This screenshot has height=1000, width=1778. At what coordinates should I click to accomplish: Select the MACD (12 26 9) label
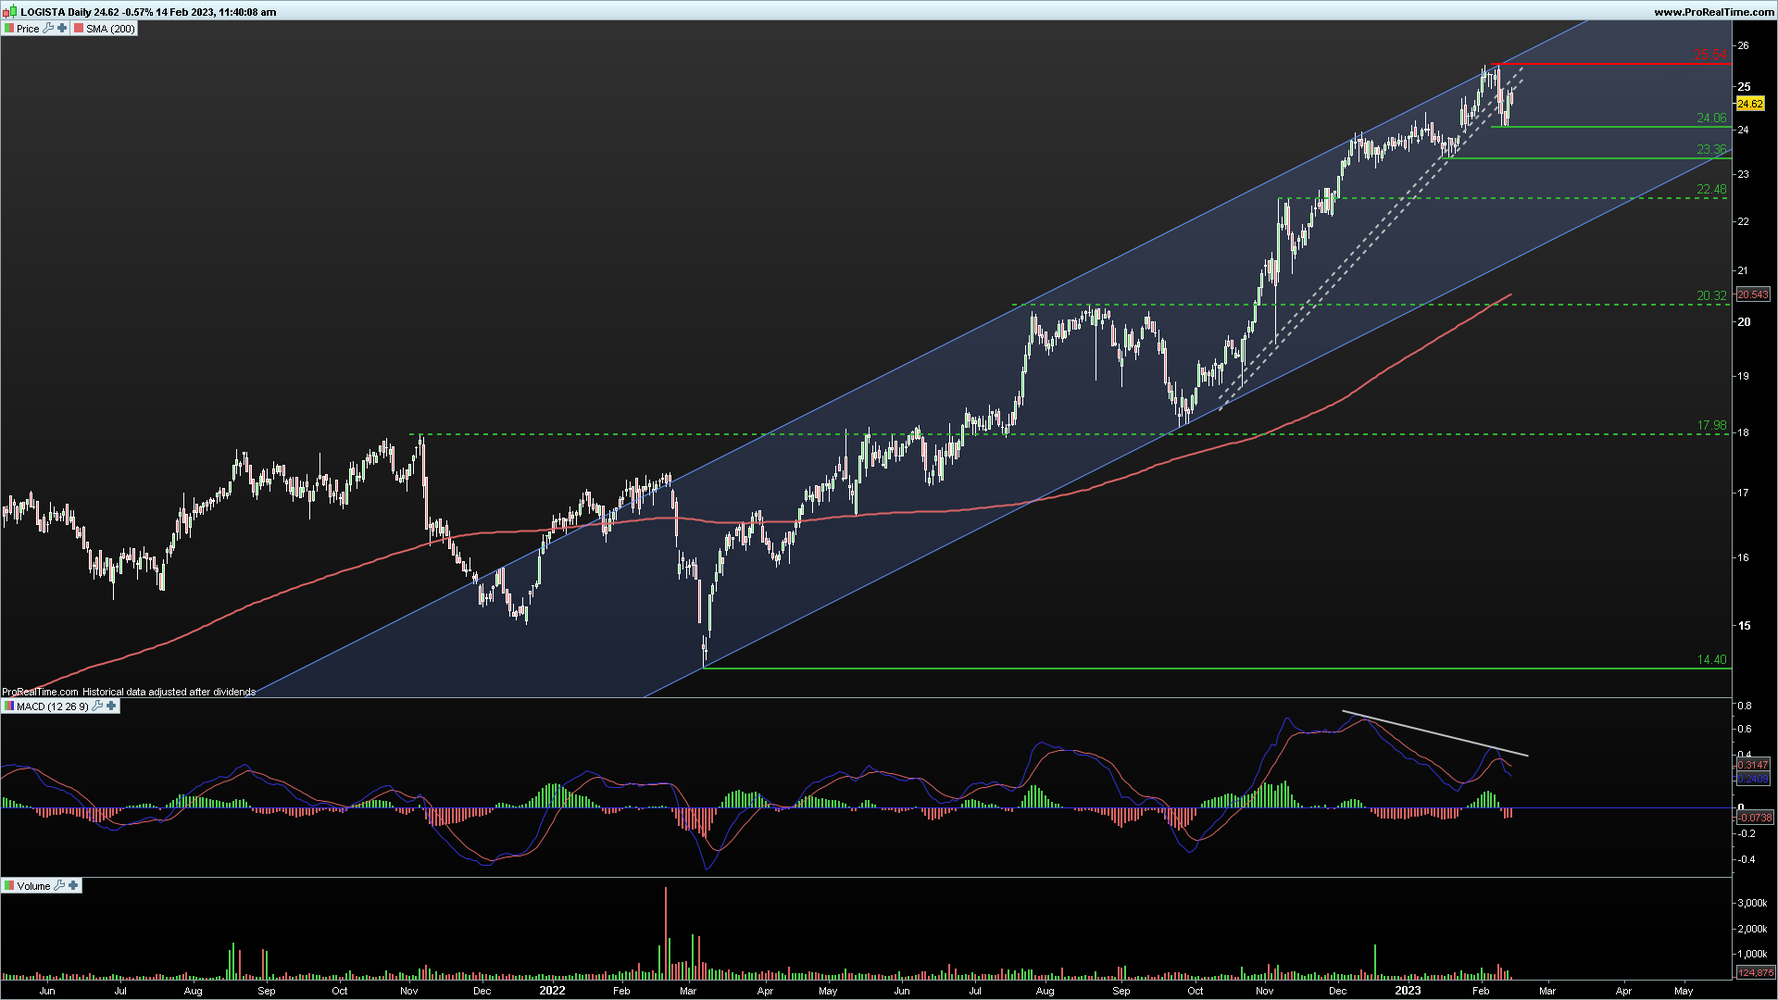[x=52, y=706]
